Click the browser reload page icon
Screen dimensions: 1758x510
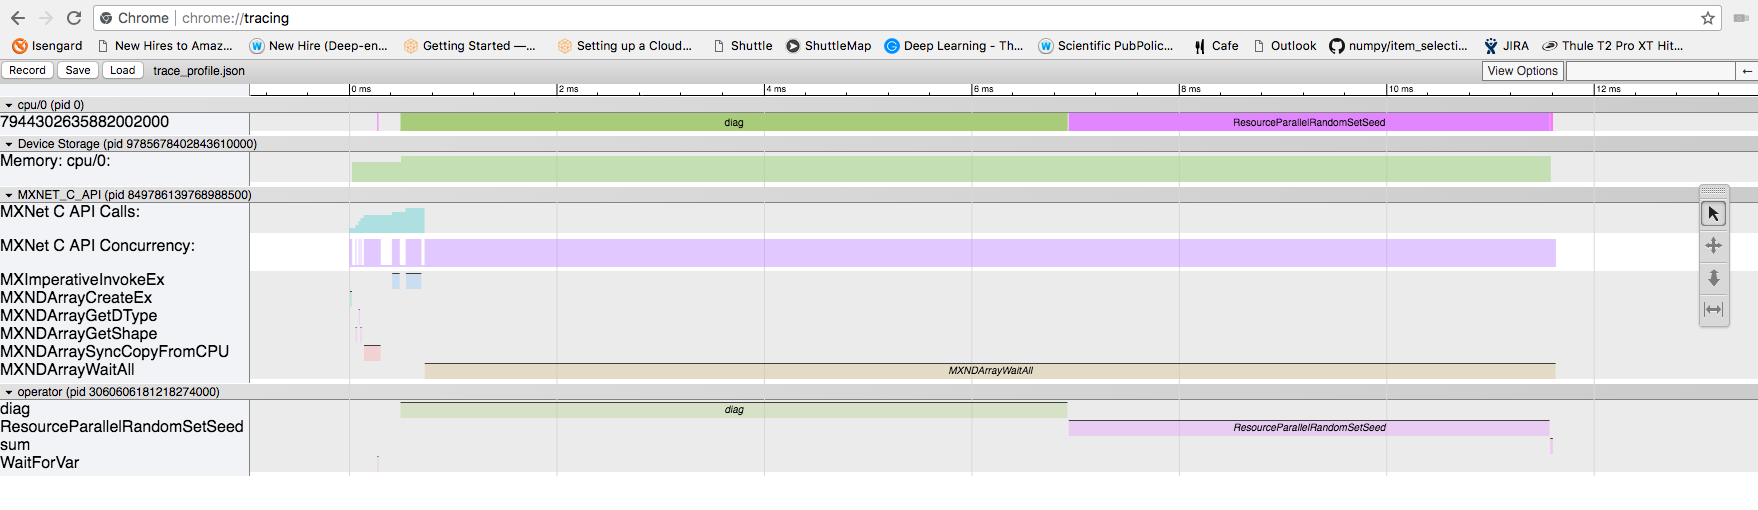(x=74, y=18)
